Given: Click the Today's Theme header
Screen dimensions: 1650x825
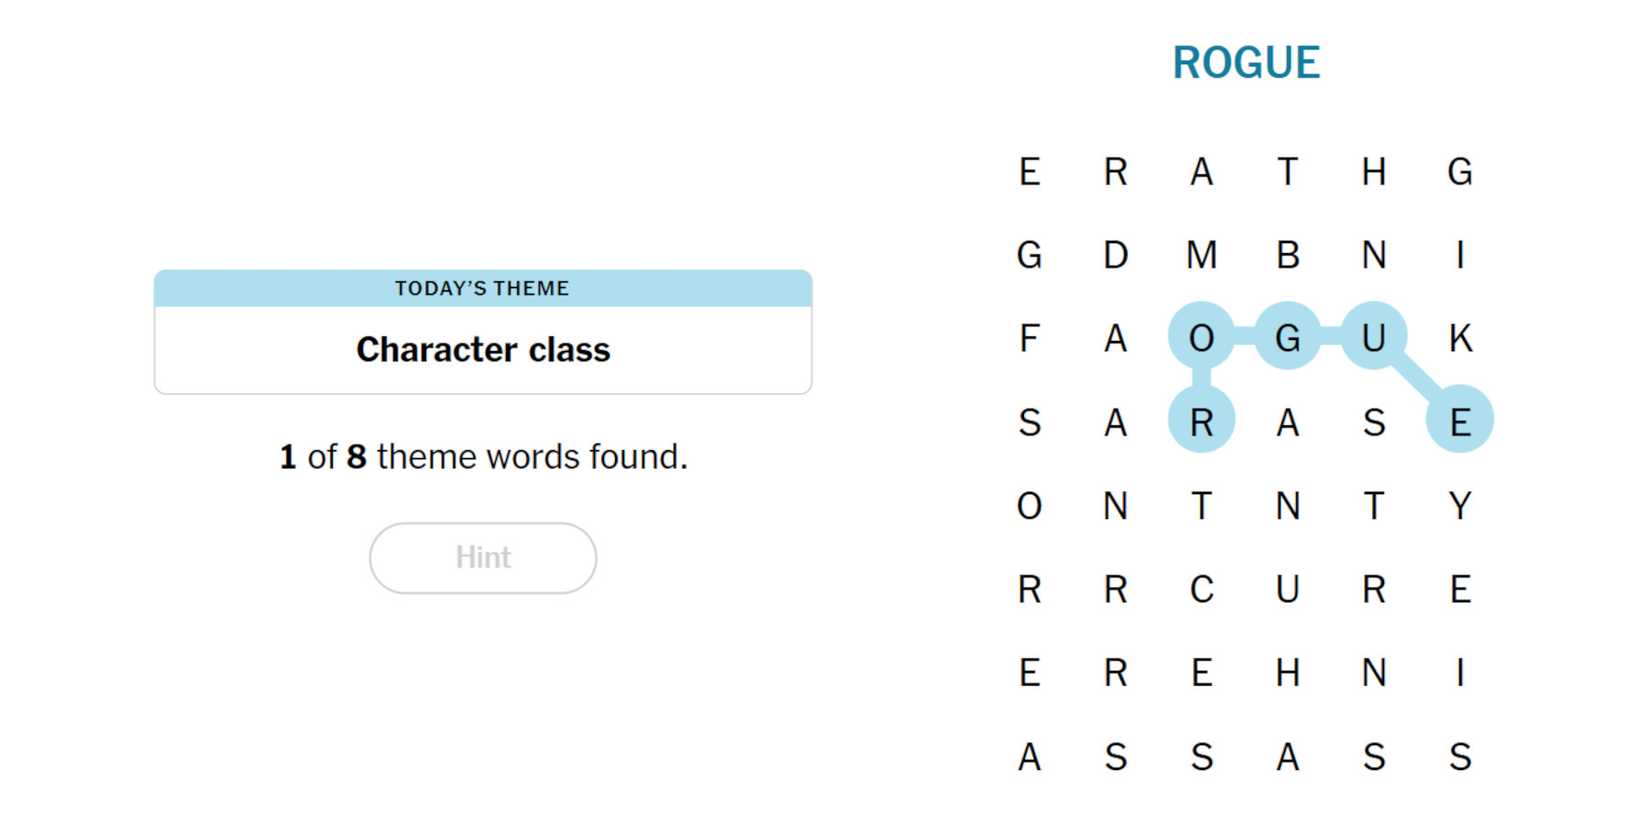Looking at the screenshot, I should pyautogui.click(x=483, y=288).
